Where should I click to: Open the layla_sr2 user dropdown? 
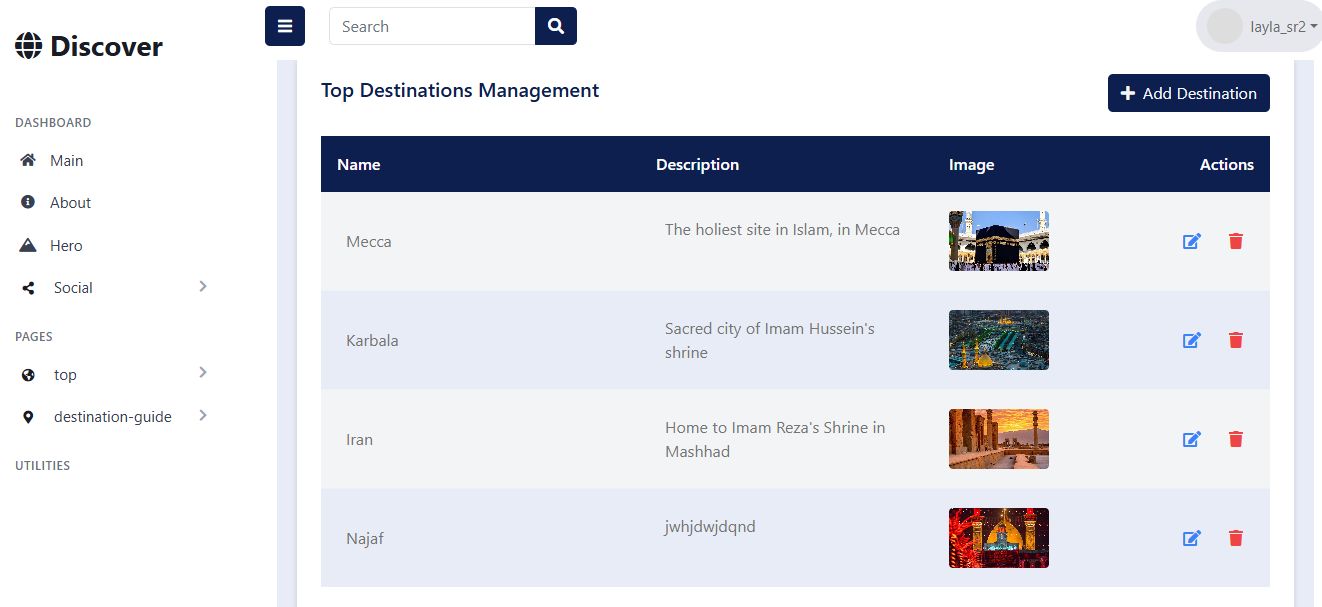(x=1263, y=27)
